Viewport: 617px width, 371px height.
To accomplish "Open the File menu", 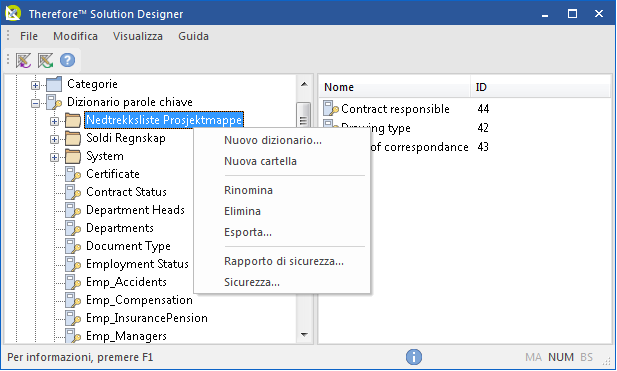I will 29,36.
